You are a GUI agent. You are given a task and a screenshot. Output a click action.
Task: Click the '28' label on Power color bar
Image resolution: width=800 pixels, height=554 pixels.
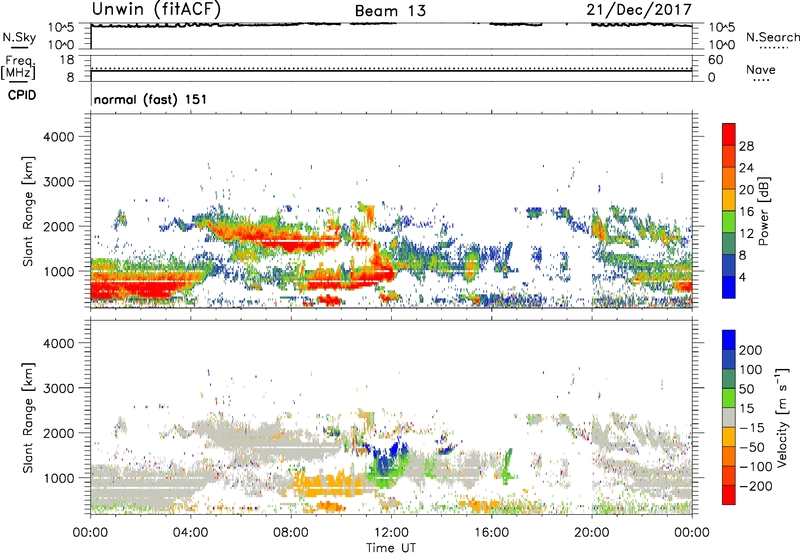[746, 146]
